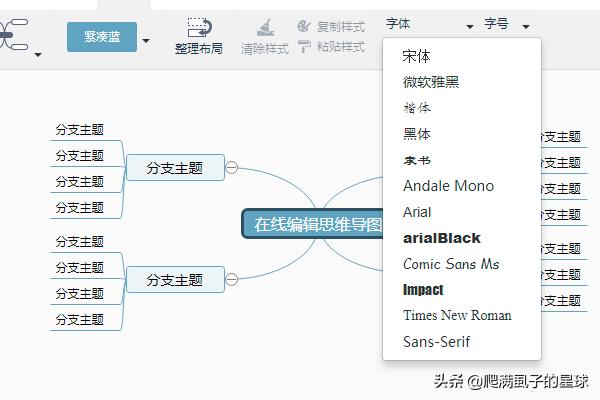Viewport: 600px width, 400px height.
Task: Select Comic Sans Ms font option
Action: (x=451, y=264)
